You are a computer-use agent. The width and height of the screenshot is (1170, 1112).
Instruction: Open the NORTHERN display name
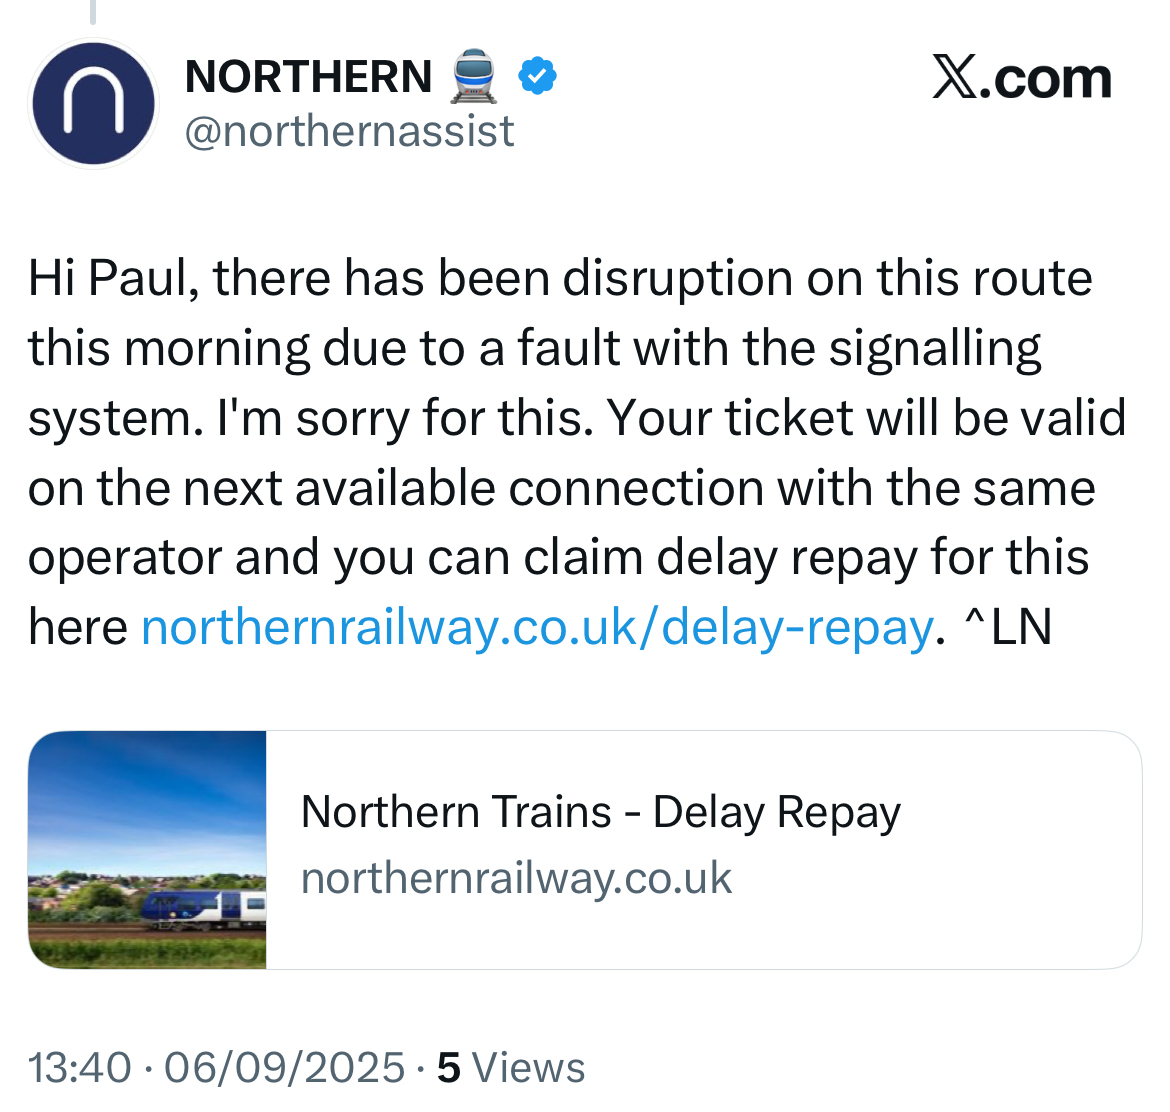pyautogui.click(x=308, y=78)
